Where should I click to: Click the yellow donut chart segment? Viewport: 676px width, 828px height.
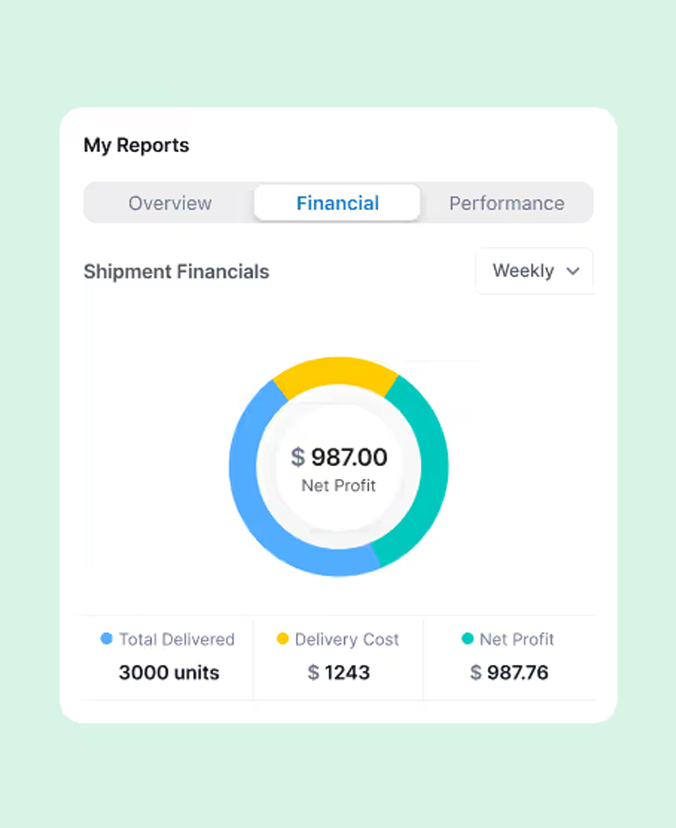click(334, 373)
